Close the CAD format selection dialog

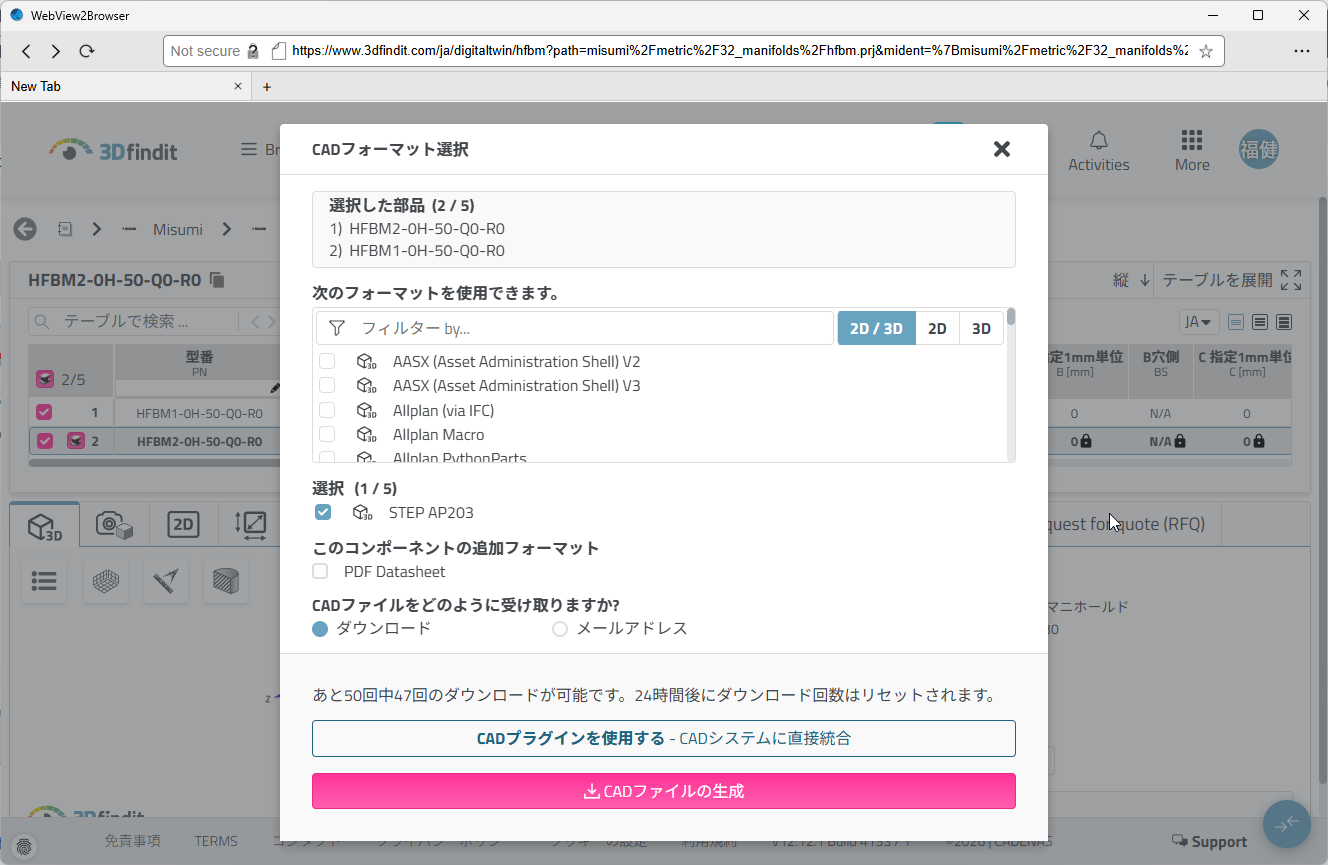pos(1001,149)
